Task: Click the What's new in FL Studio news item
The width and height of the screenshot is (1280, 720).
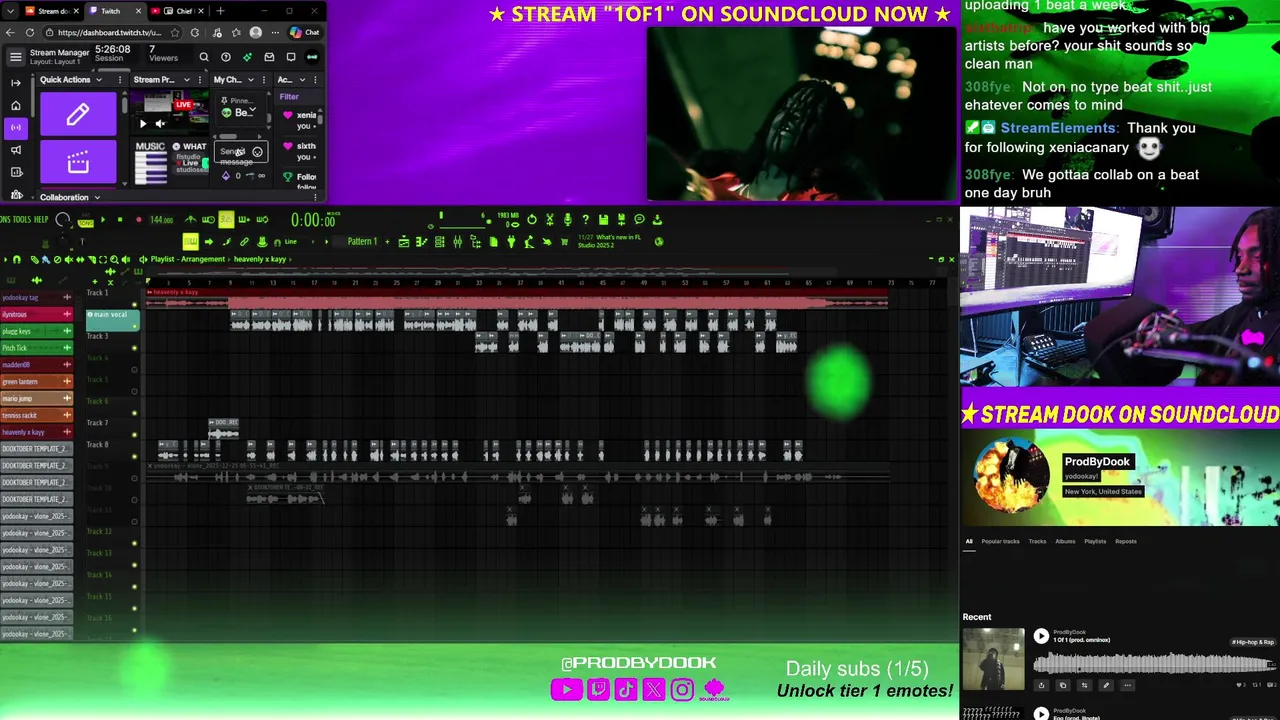Action: 609,241
